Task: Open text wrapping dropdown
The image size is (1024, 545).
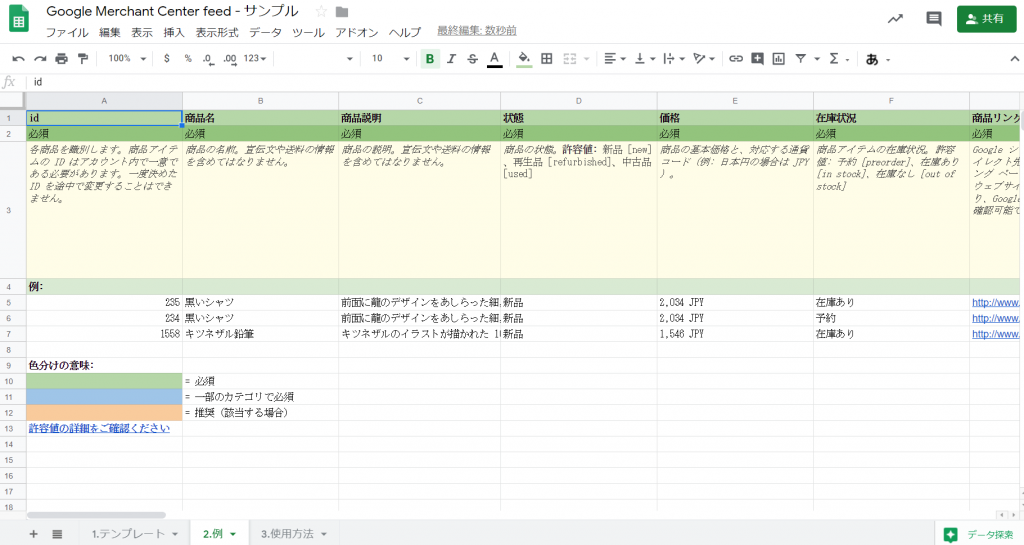Action: pos(673,59)
